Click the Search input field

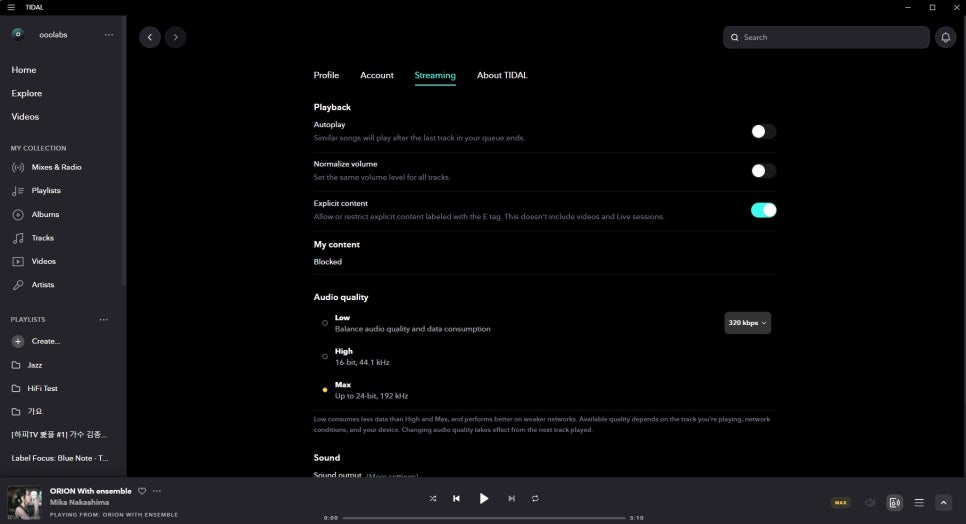pos(826,37)
